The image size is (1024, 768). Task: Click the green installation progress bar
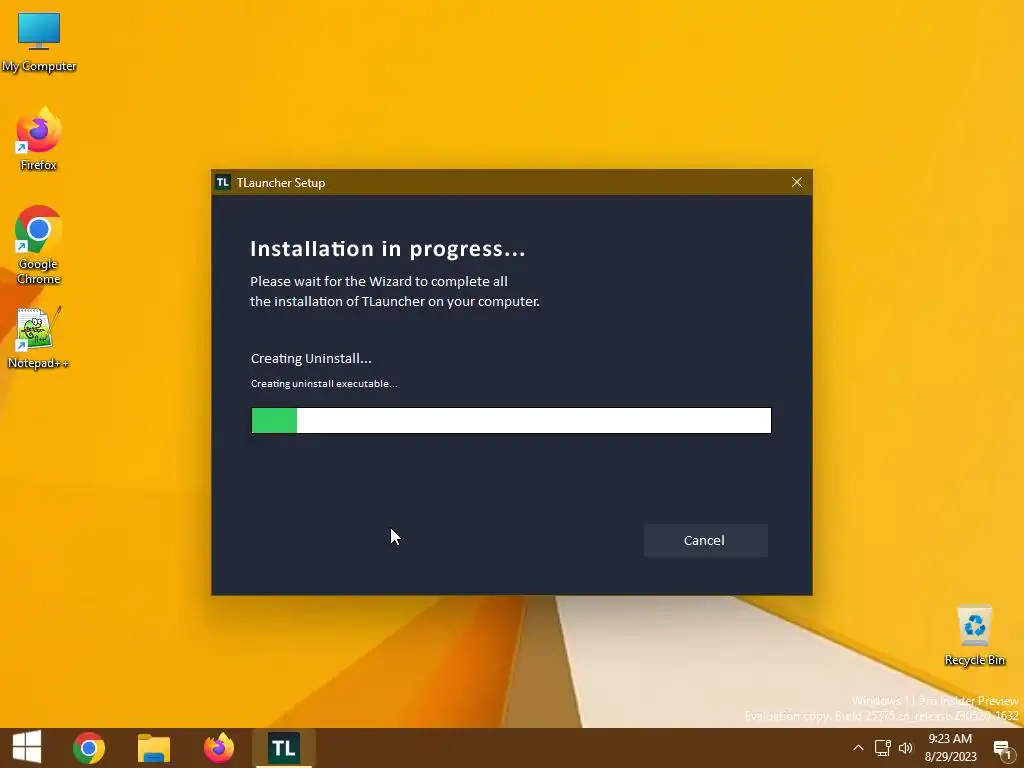point(511,421)
